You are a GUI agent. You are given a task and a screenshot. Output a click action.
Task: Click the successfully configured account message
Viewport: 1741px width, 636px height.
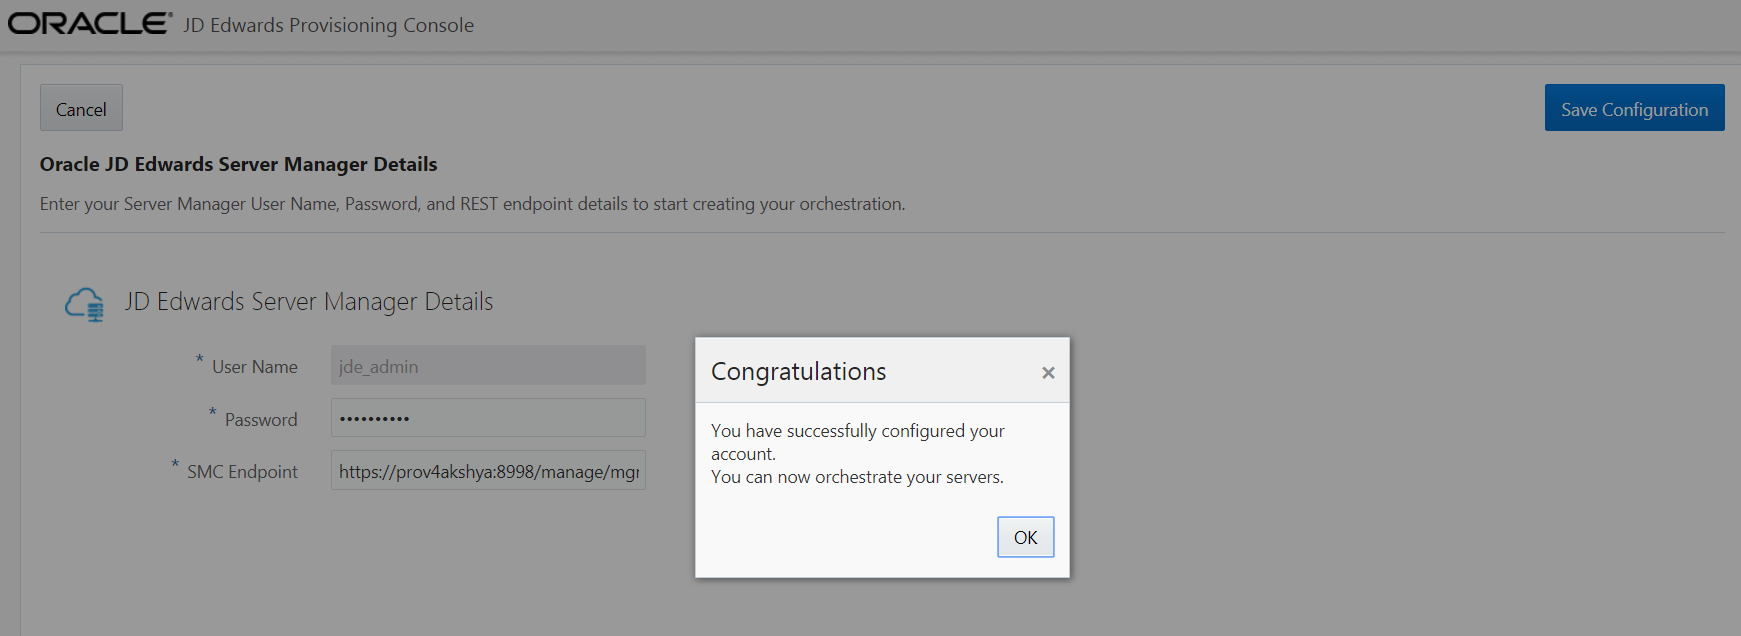pyautogui.click(x=857, y=441)
